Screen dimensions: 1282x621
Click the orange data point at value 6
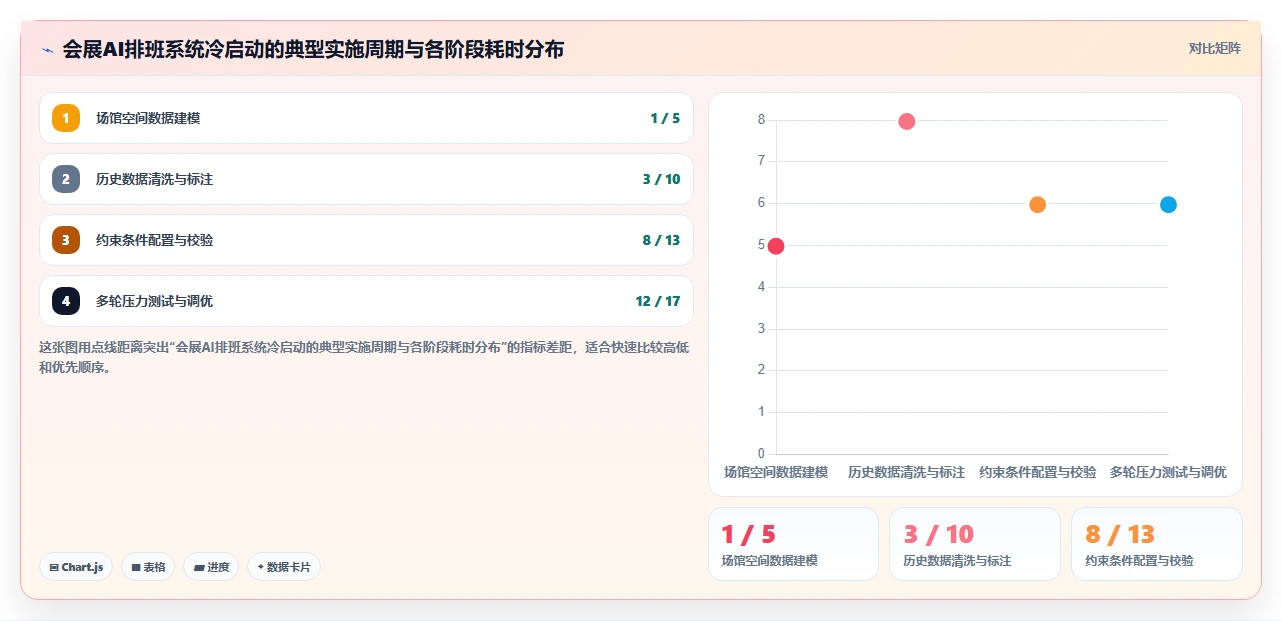[x=1037, y=204]
